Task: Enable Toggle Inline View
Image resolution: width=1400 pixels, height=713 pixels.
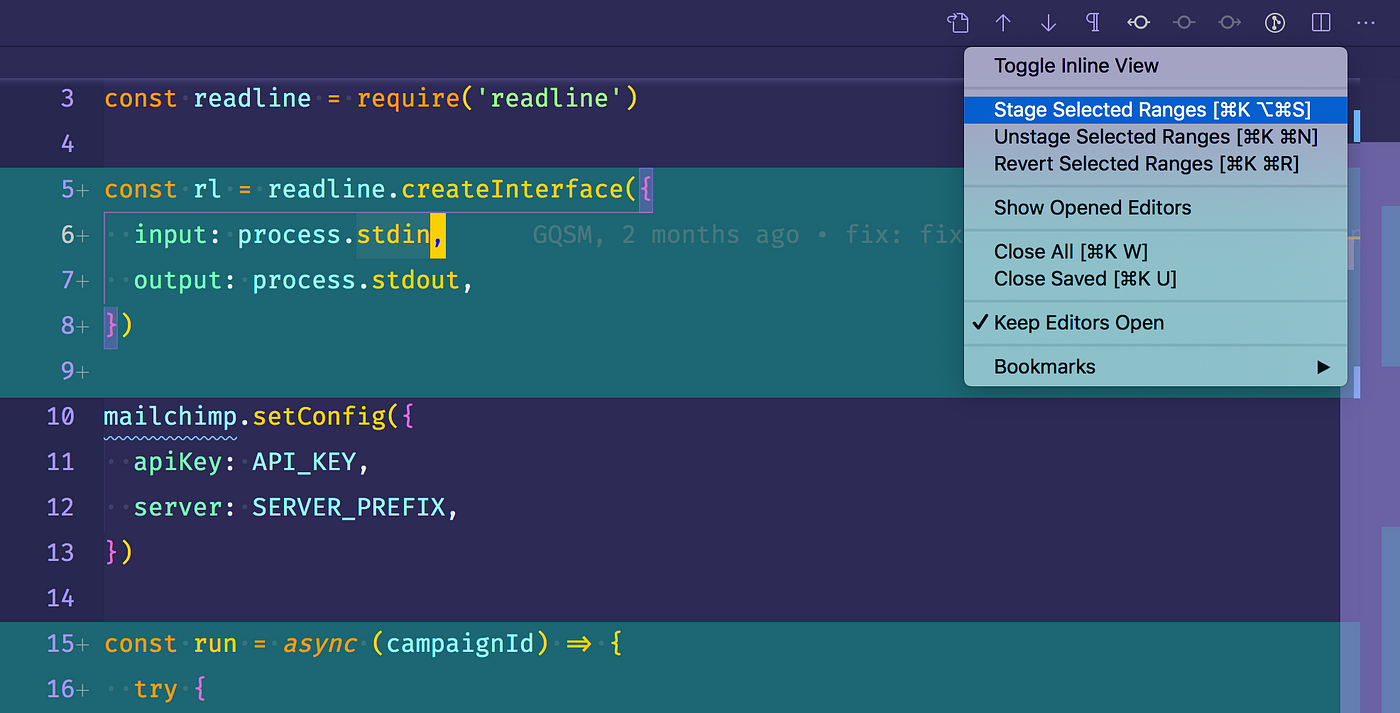Action: (x=1074, y=65)
